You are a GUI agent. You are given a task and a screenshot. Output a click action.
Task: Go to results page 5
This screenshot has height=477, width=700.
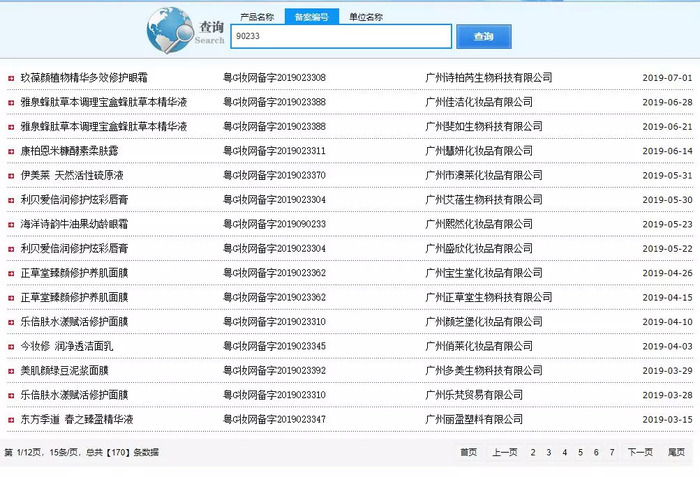580,452
